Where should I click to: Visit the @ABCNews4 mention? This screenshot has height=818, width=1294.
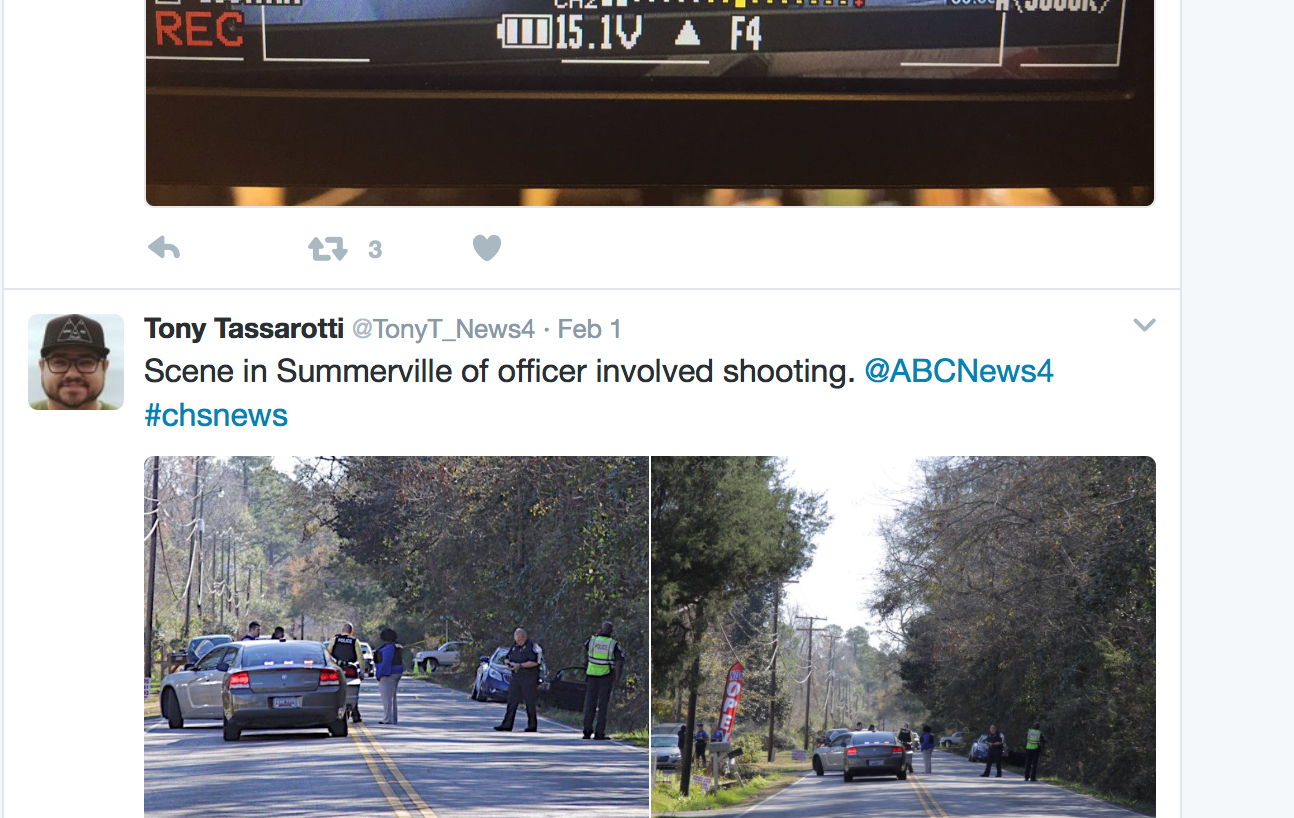pyautogui.click(x=958, y=371)
